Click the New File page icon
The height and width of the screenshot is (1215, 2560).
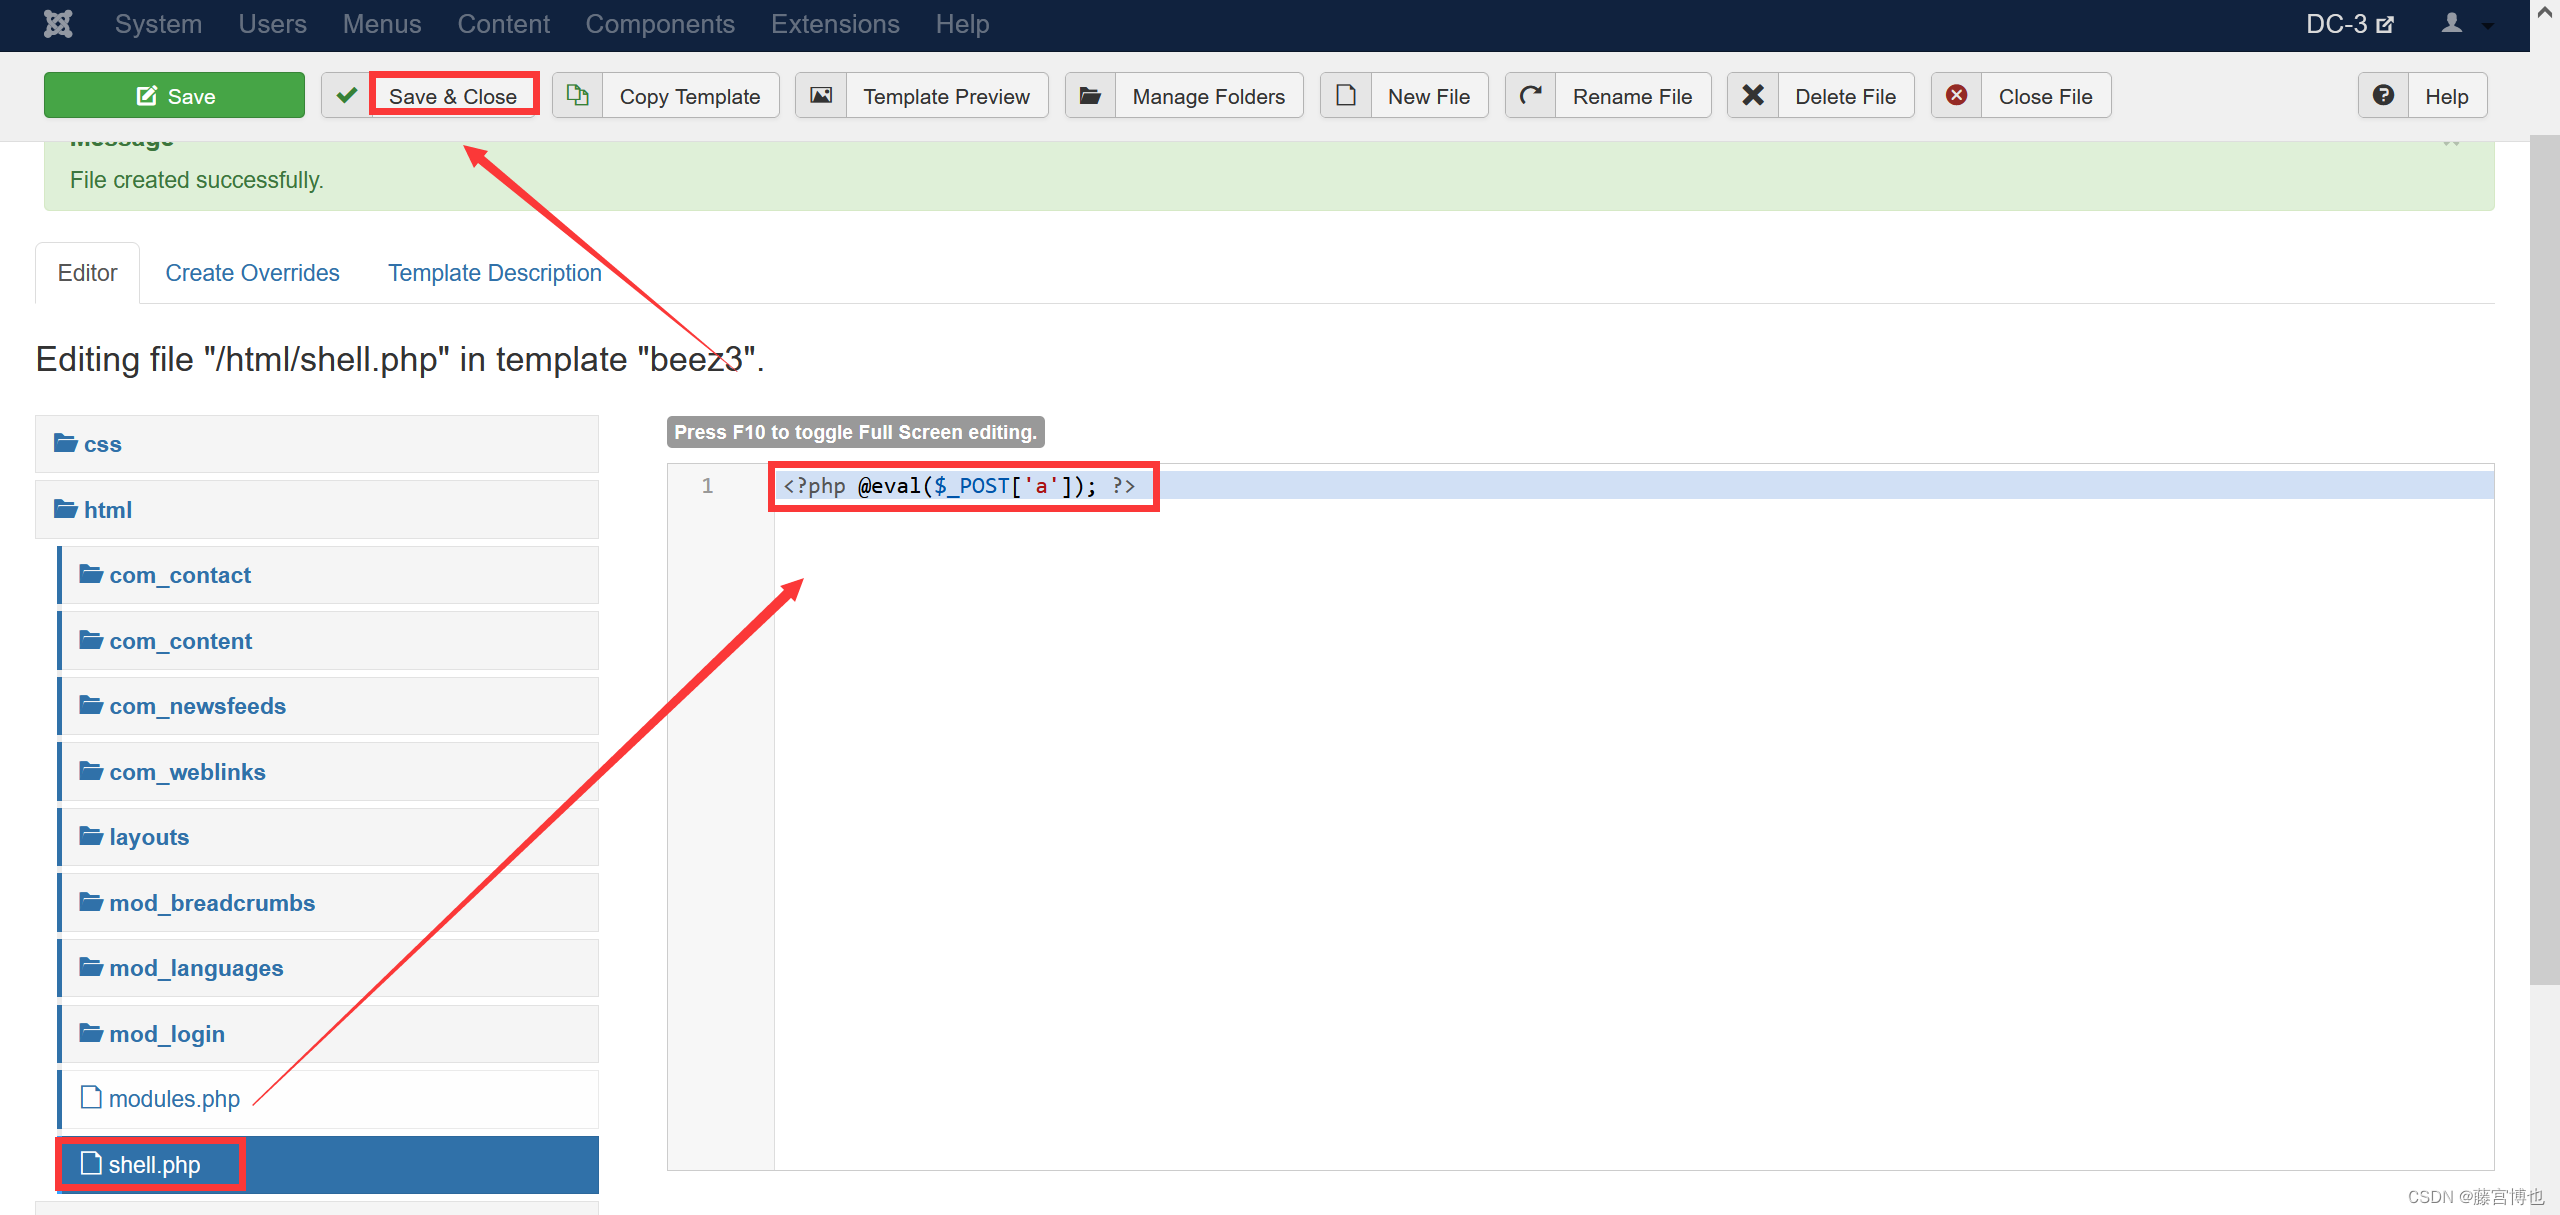1346,96
